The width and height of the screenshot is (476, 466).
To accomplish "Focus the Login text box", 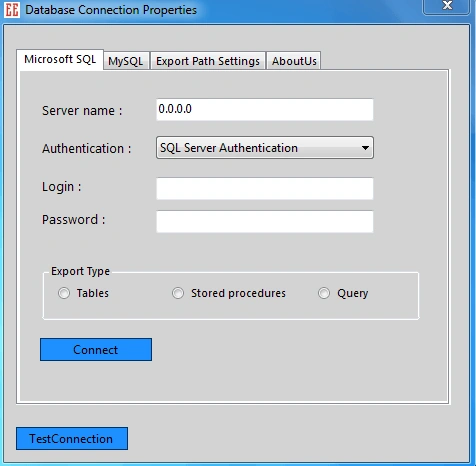I will [265, 188].
